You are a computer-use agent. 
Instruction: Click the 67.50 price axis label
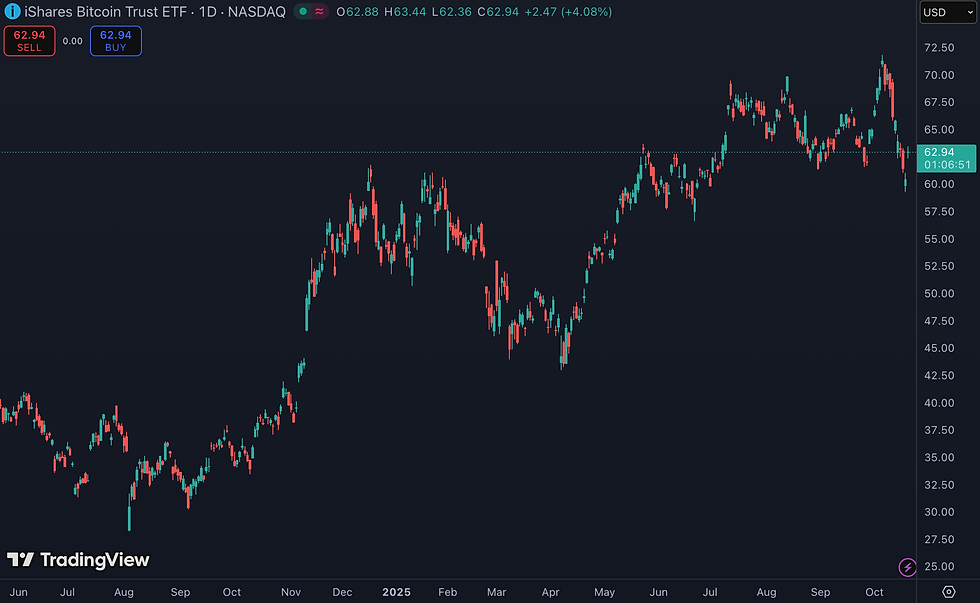[x=939, y=102]
